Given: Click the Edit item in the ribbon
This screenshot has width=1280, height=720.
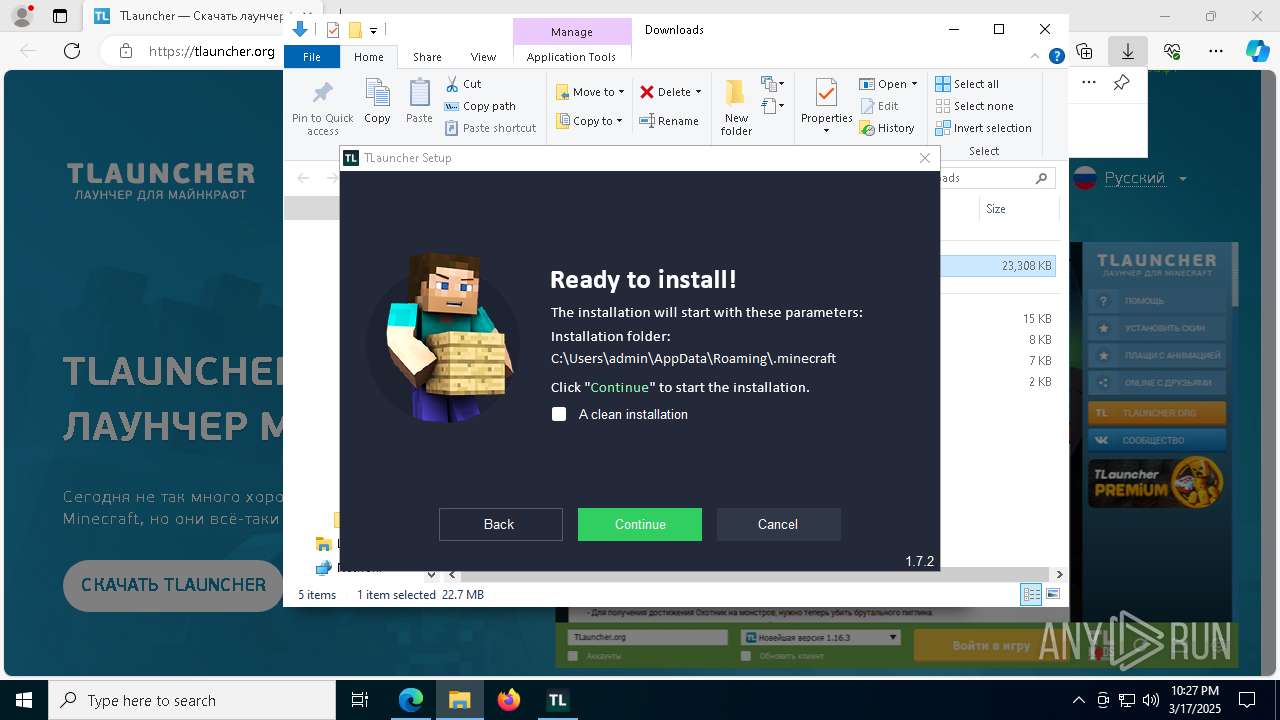Looking at the screenshot, I should pyautogui.click(x=879, y=106).
